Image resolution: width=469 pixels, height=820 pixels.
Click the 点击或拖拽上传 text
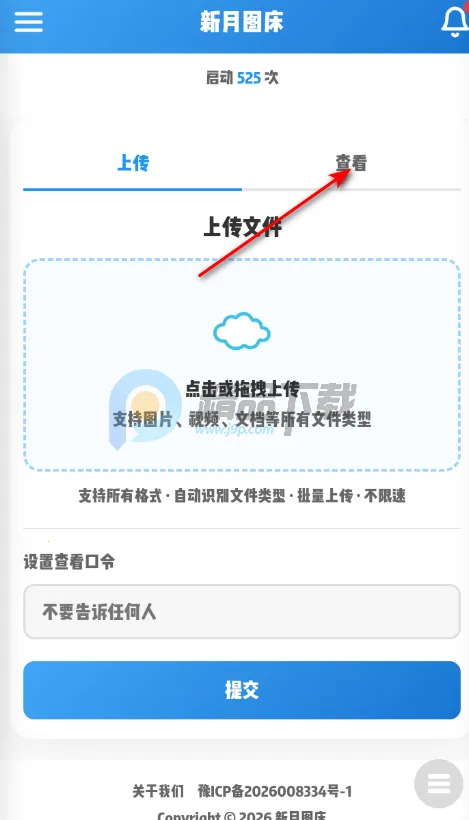242,389
